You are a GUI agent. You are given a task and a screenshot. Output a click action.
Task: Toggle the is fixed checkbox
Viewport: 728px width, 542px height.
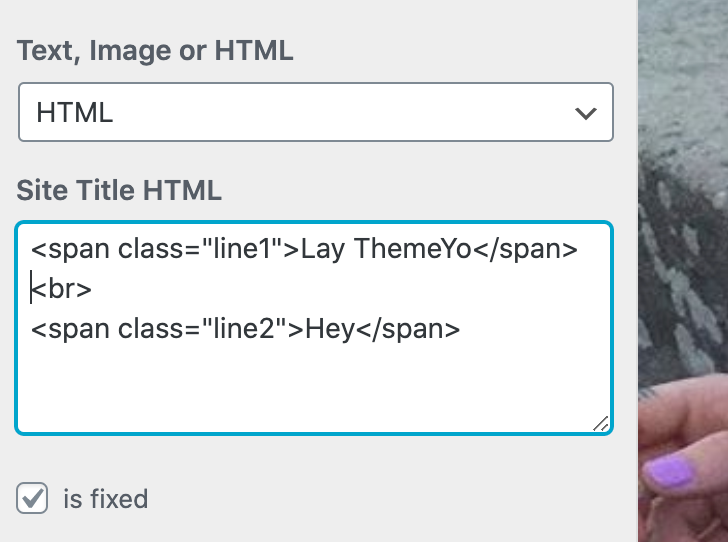click(32, 498)
